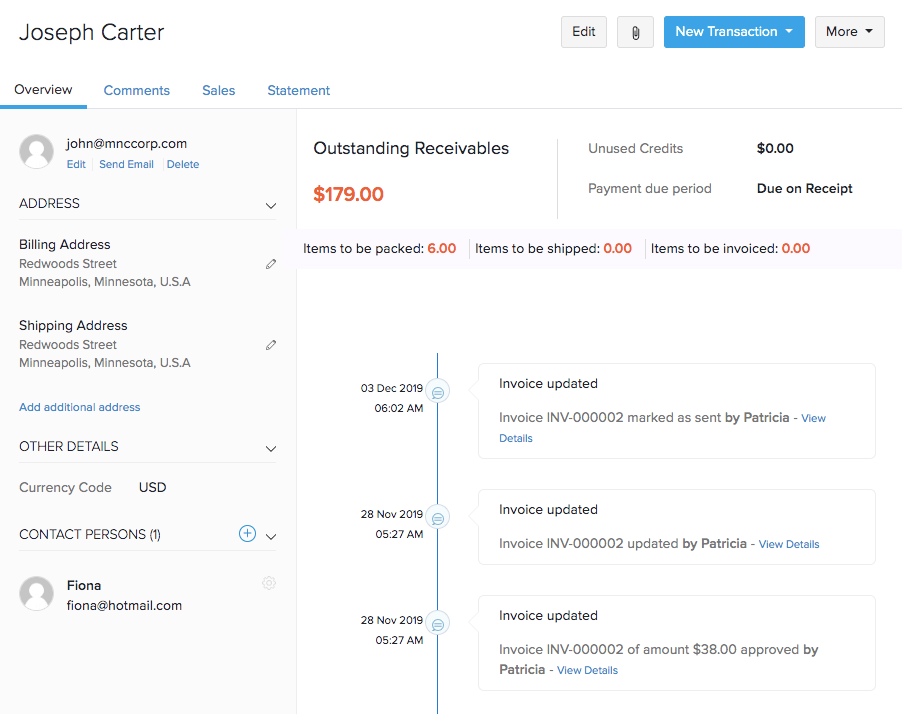Click the pencil icon beside Billing Address
Viewport: 902px width, 714px height.
[270, 263]
